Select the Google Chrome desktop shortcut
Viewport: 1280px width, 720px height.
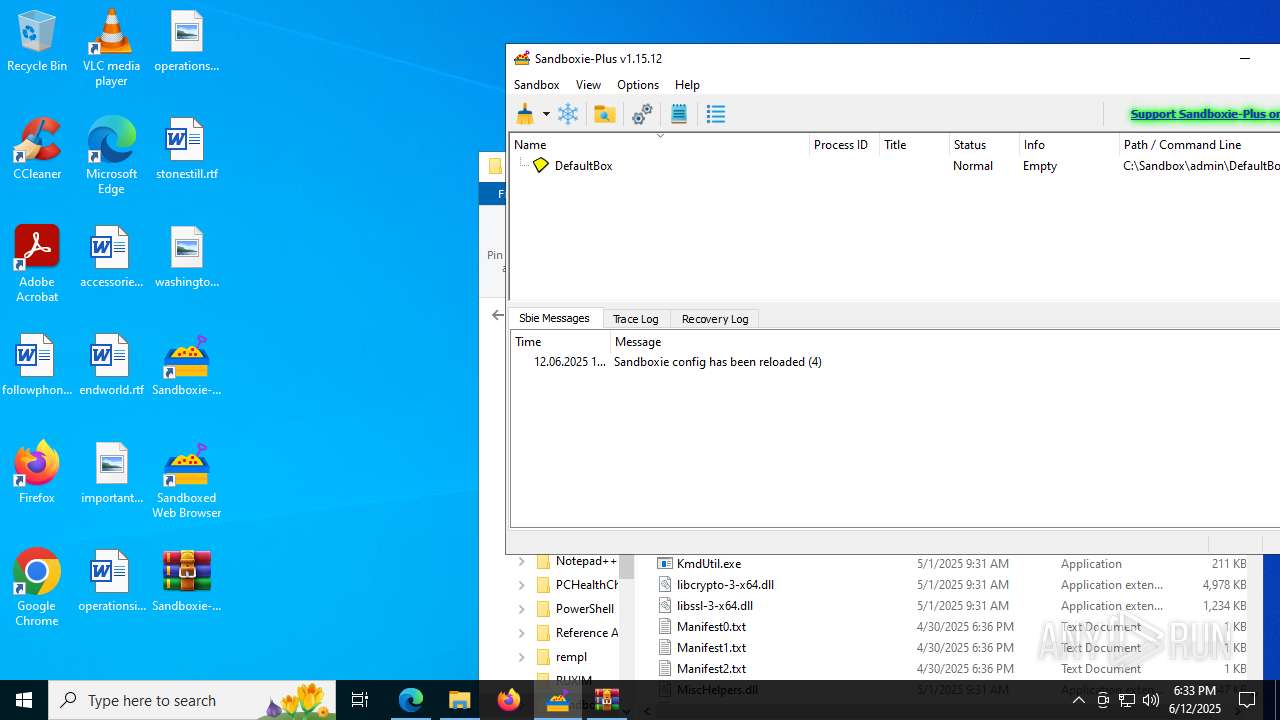click(37, 588)
